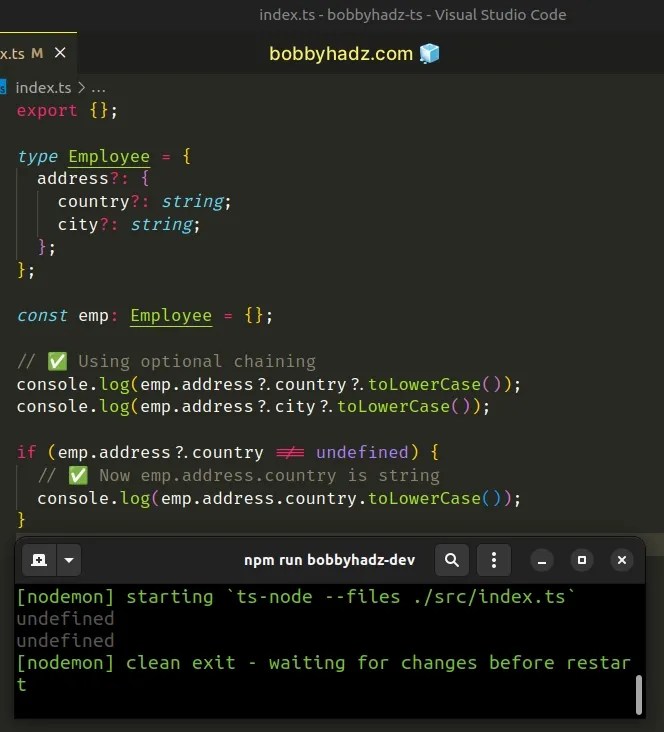Click the 'country?: string;' line
Viewport: 664px width, 732px height.
(144, 202)
